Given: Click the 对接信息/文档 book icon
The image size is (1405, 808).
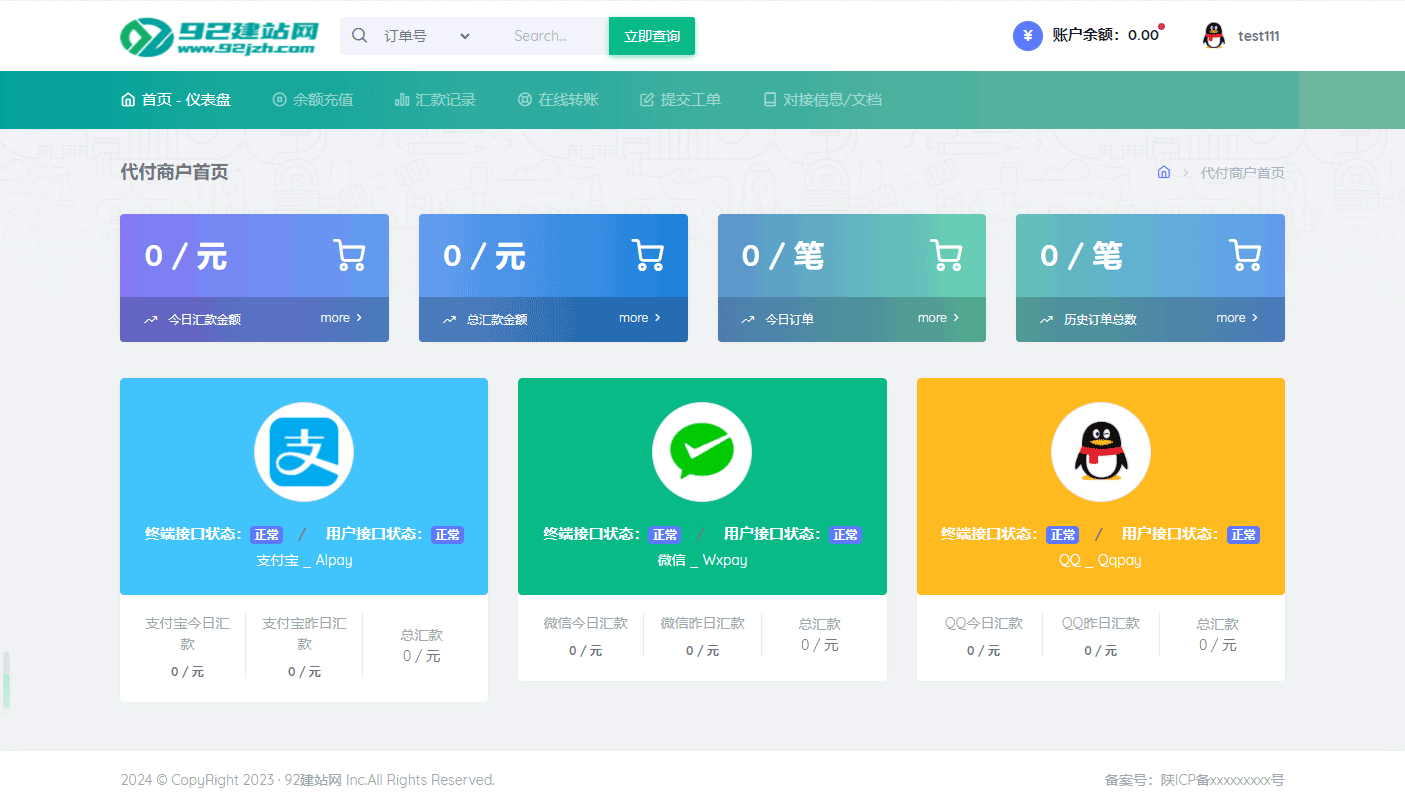Looking at the screenshot, I should tap(770, 100).
